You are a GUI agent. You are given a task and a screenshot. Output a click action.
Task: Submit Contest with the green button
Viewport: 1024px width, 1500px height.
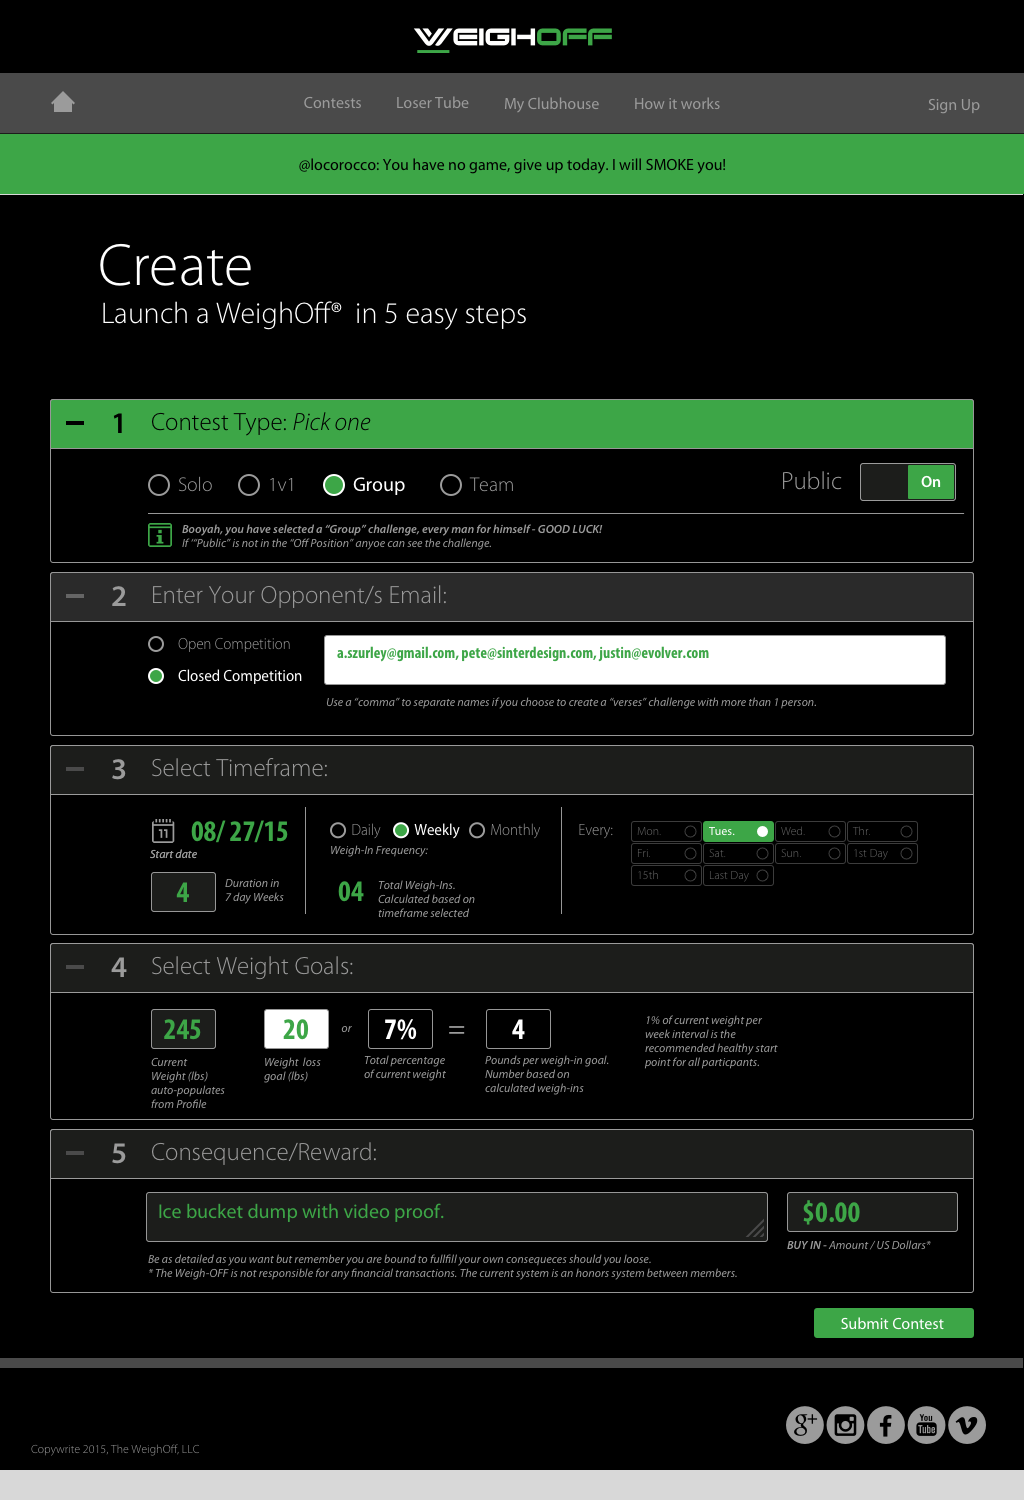(x=893, y=1323)
